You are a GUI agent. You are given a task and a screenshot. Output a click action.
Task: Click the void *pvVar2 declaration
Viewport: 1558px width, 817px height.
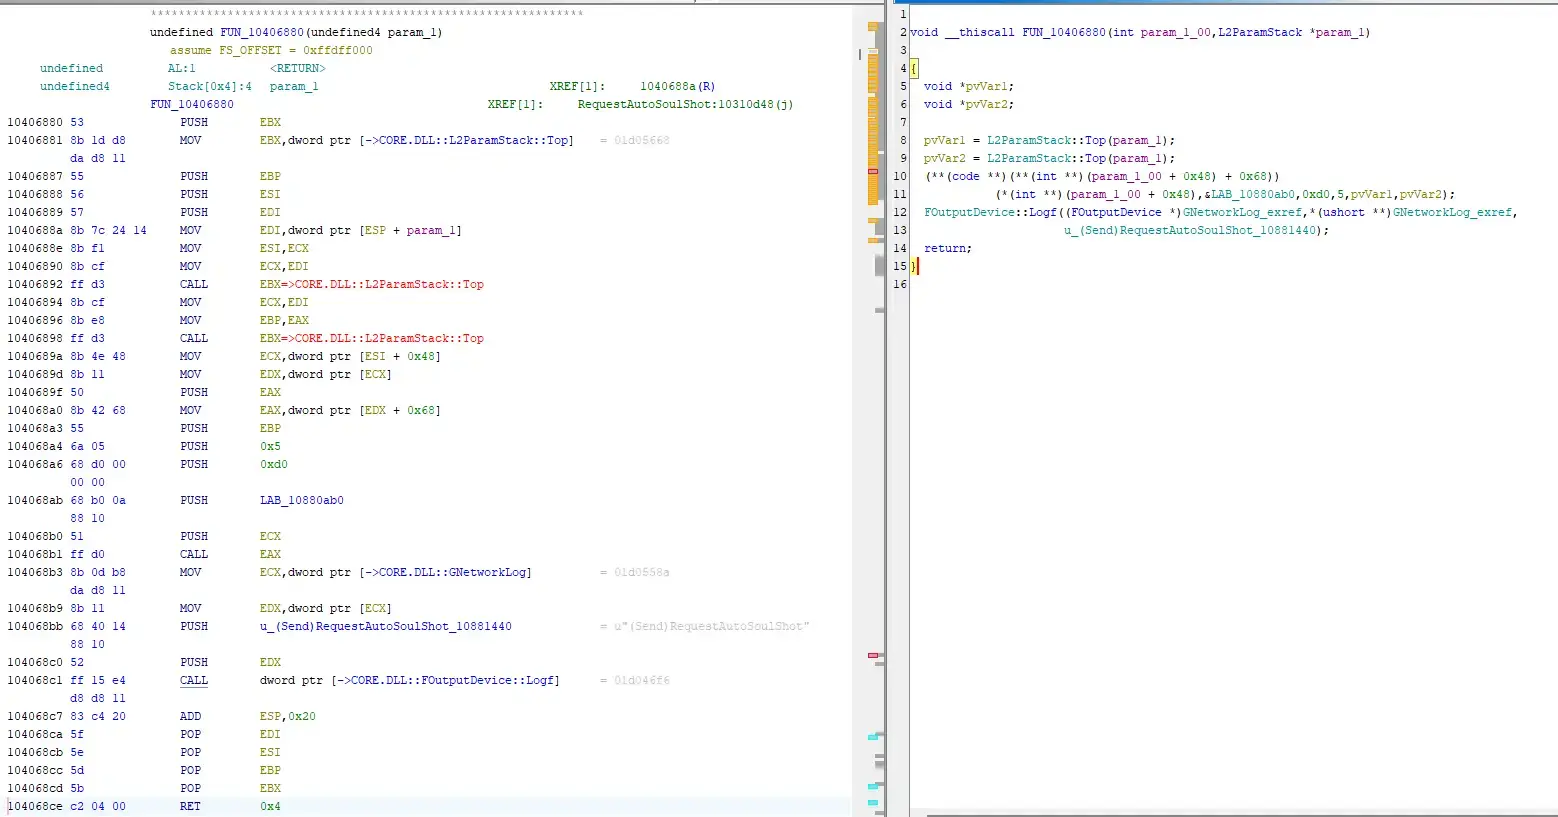point(968,104)
